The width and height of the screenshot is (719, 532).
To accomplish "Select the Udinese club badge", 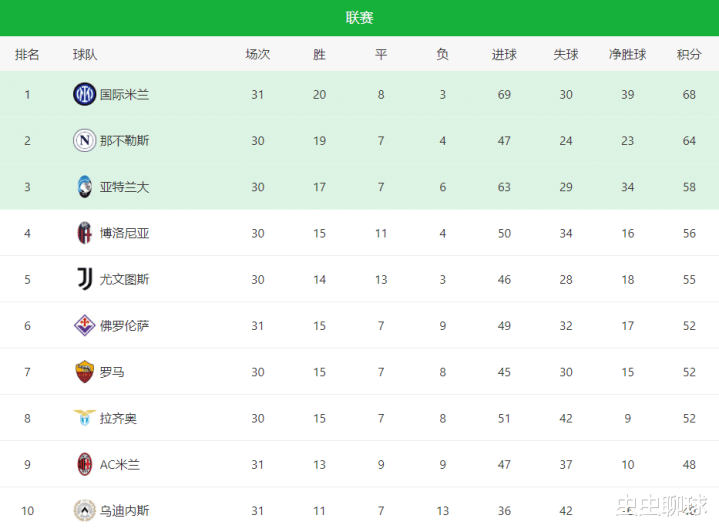I will (x=84, y=510).
